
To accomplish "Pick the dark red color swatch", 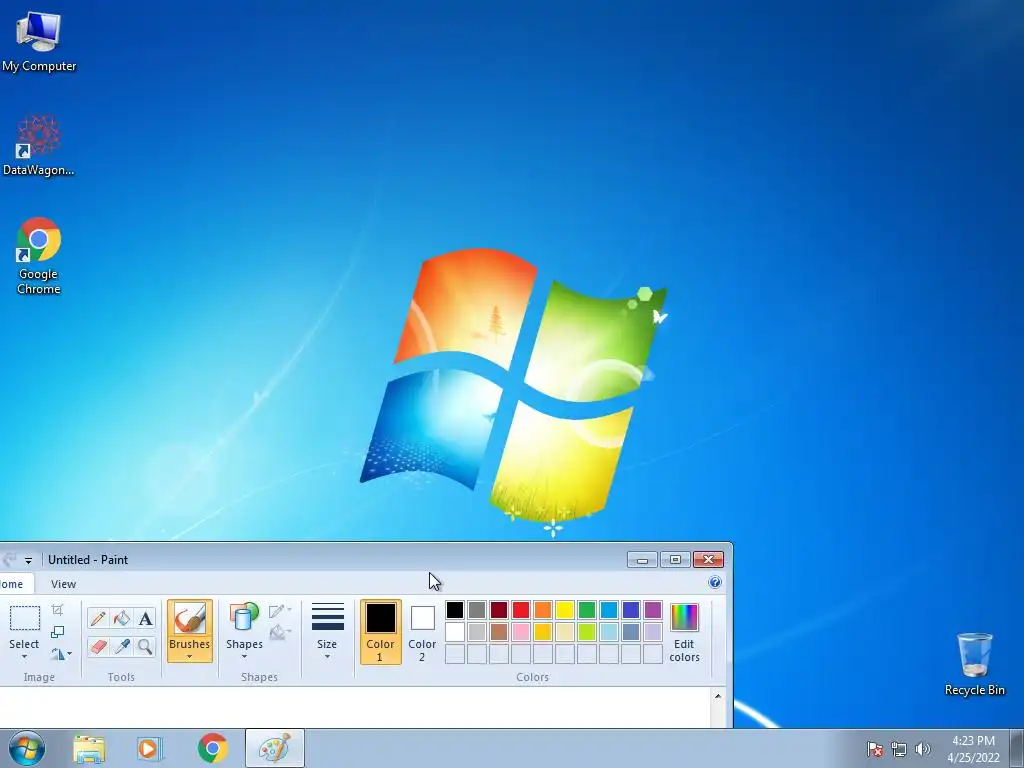I will tap(499, 610).
